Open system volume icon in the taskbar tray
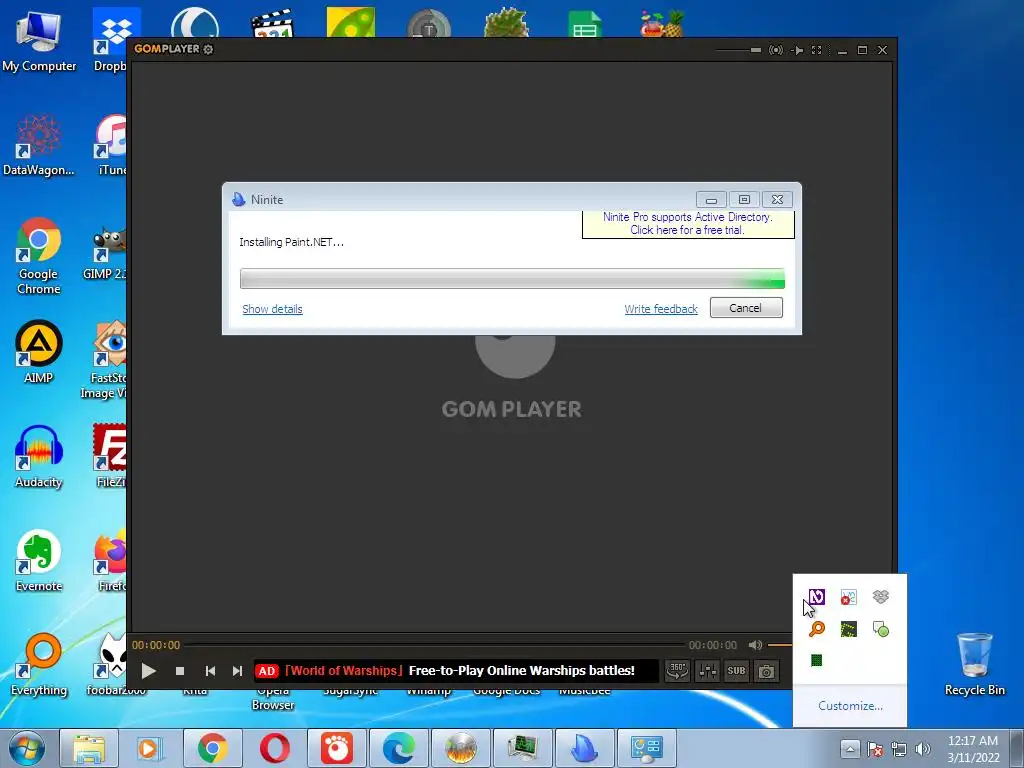 923,749
